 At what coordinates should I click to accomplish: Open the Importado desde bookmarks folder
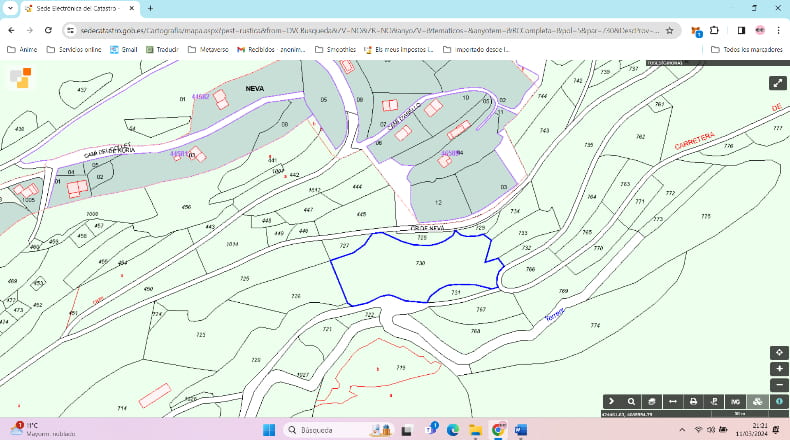pos(477,49)
